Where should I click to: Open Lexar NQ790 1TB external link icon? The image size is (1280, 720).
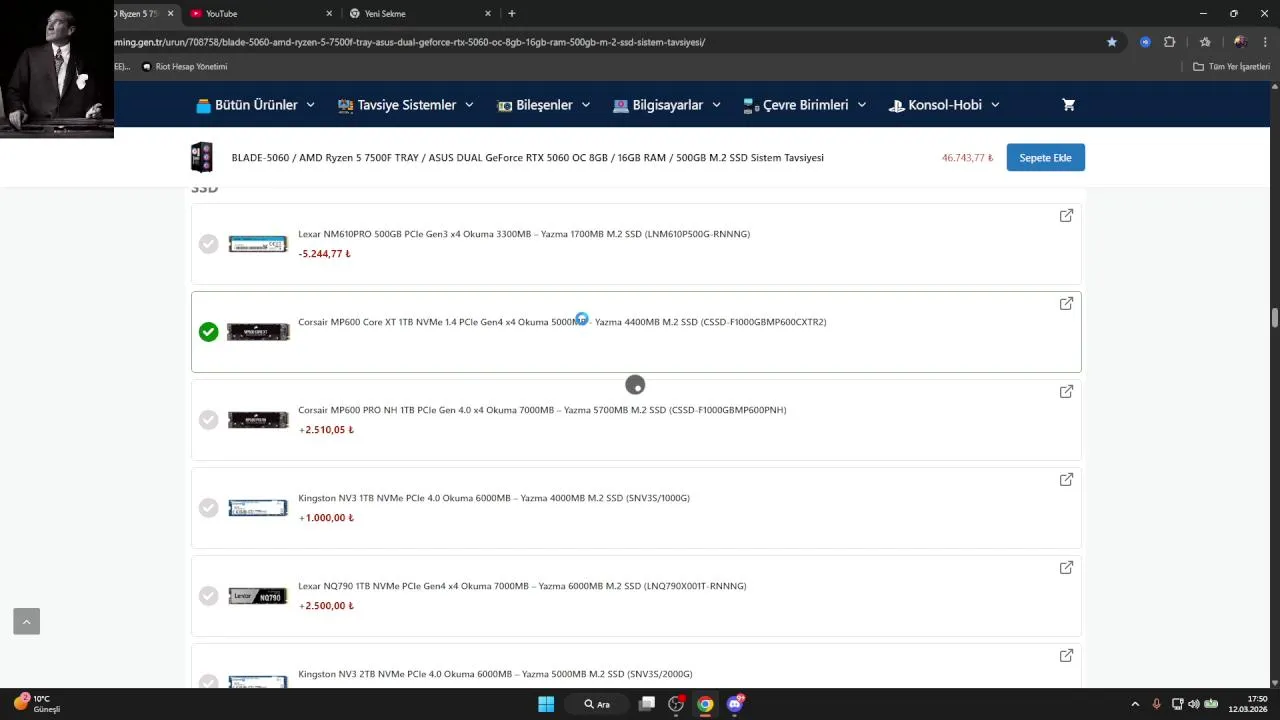click(x=1066, y=568)
